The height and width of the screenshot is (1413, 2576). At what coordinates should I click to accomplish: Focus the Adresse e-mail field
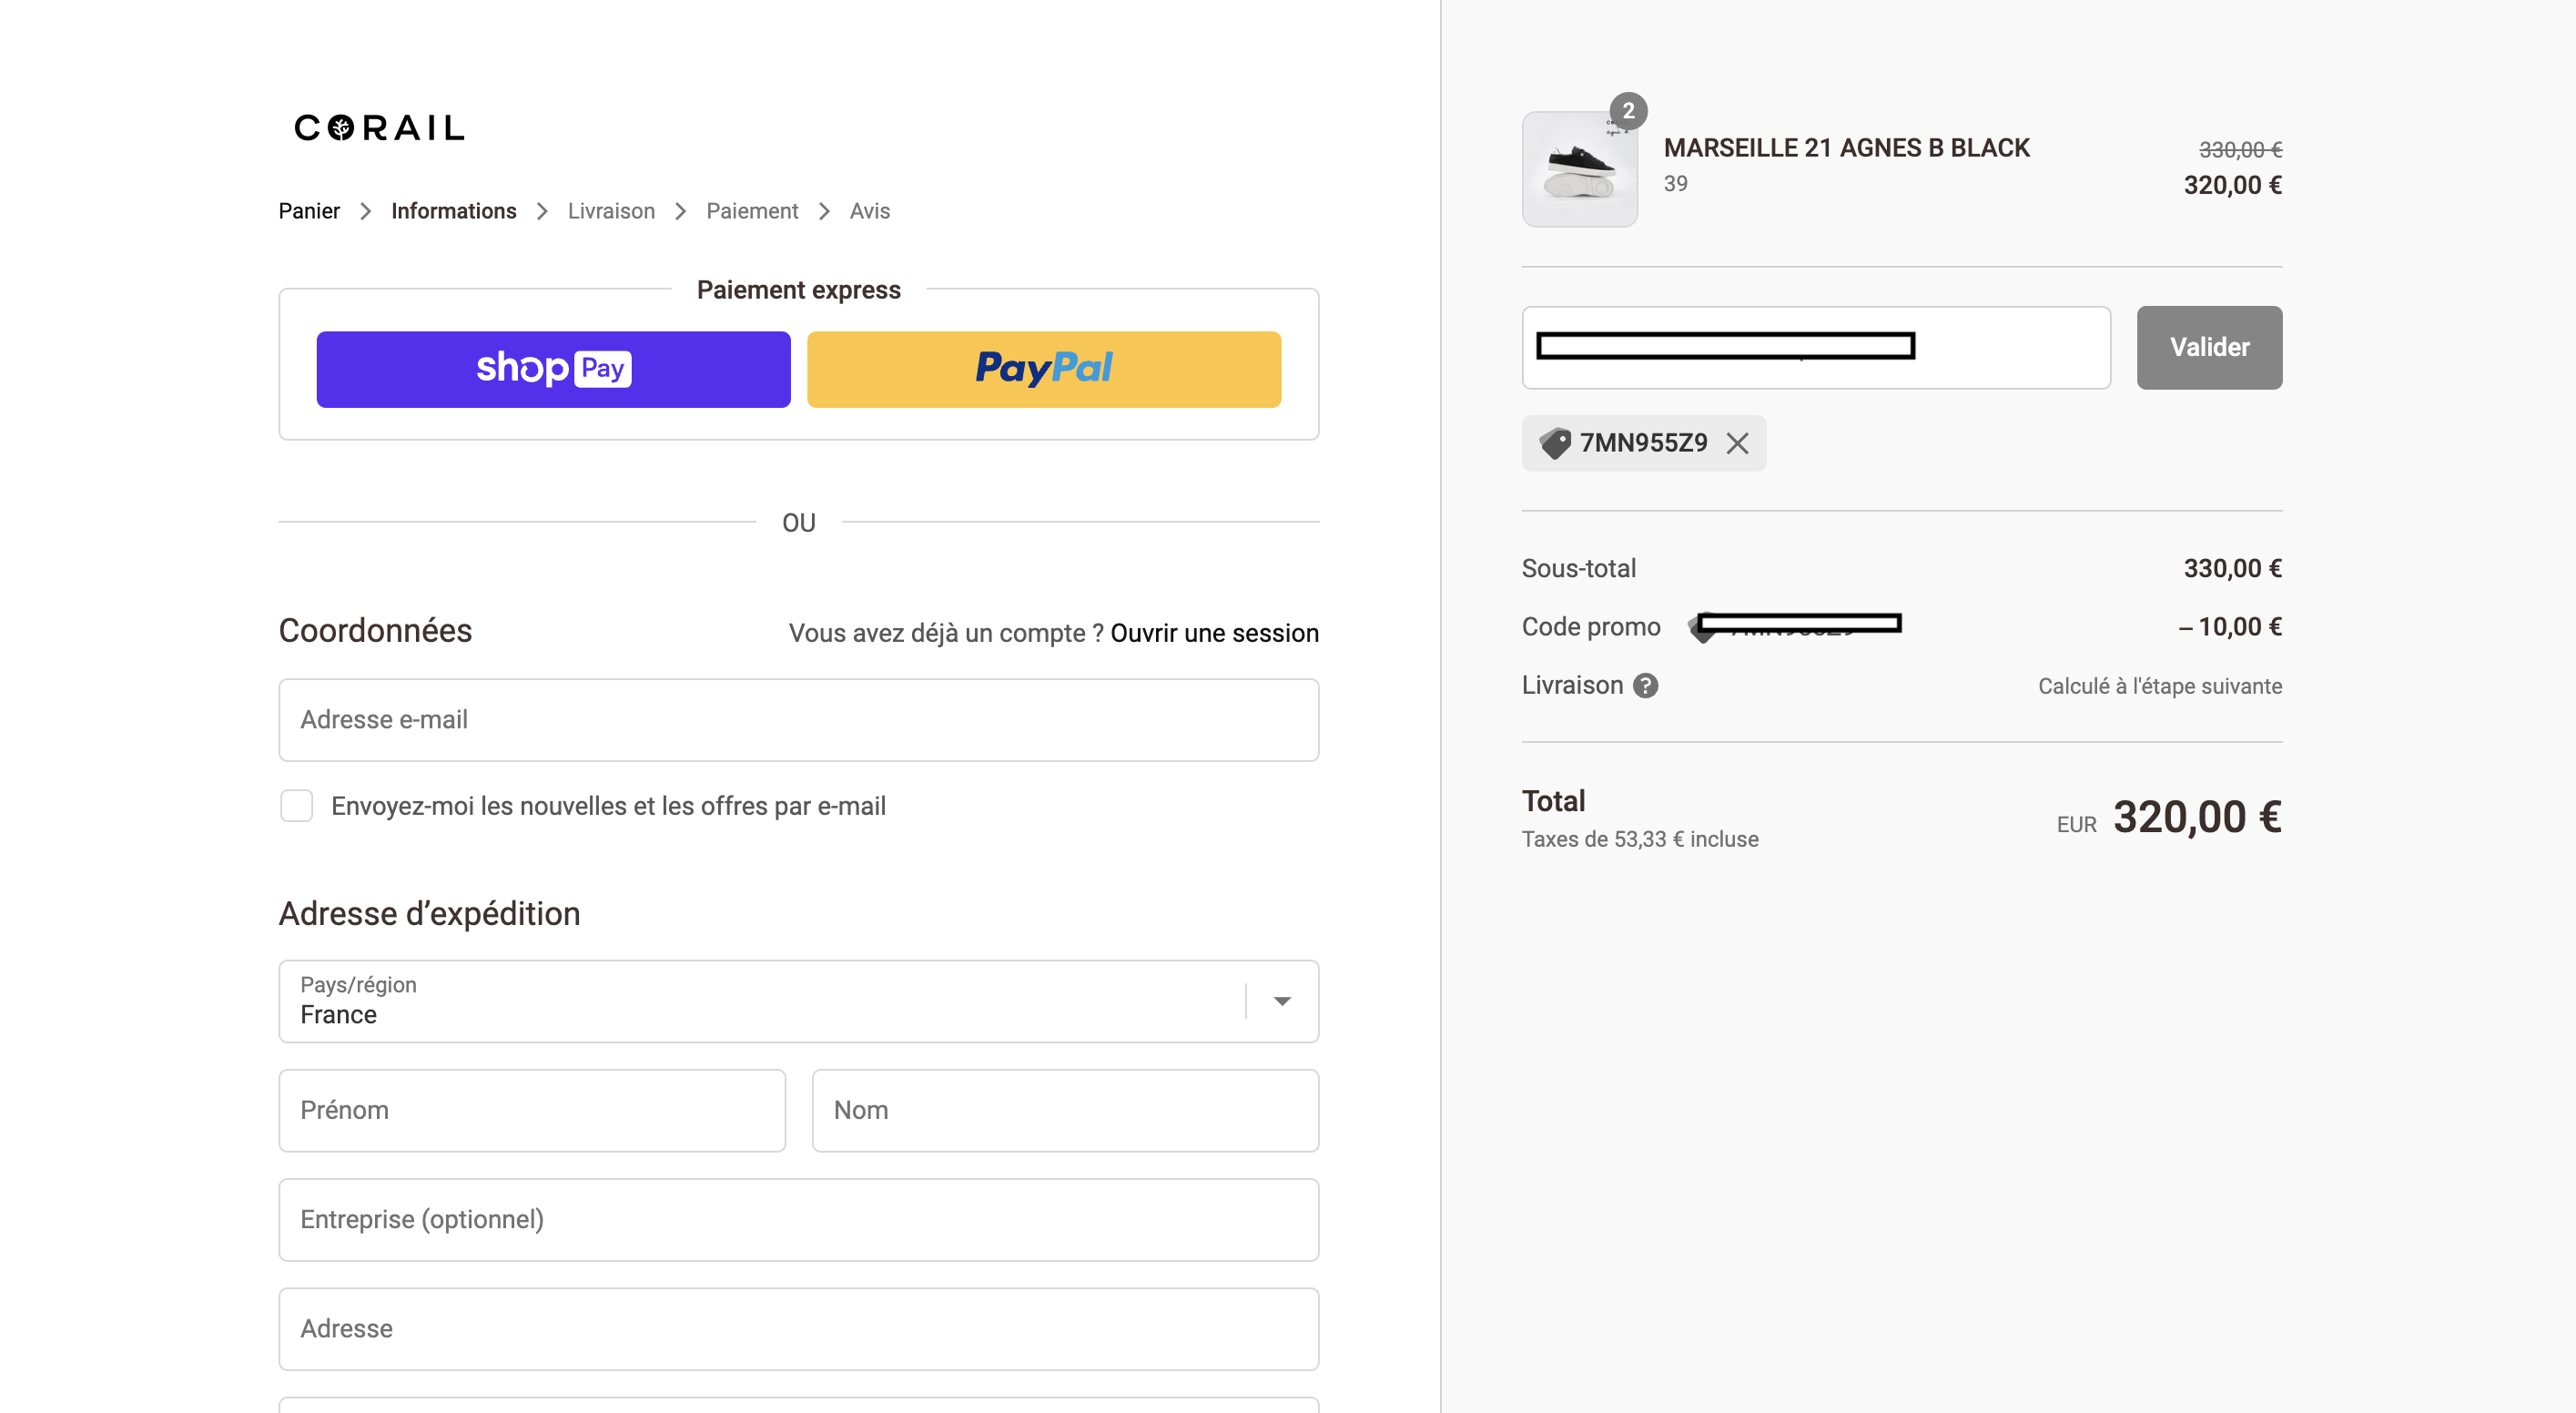click(x=798, y=720)
